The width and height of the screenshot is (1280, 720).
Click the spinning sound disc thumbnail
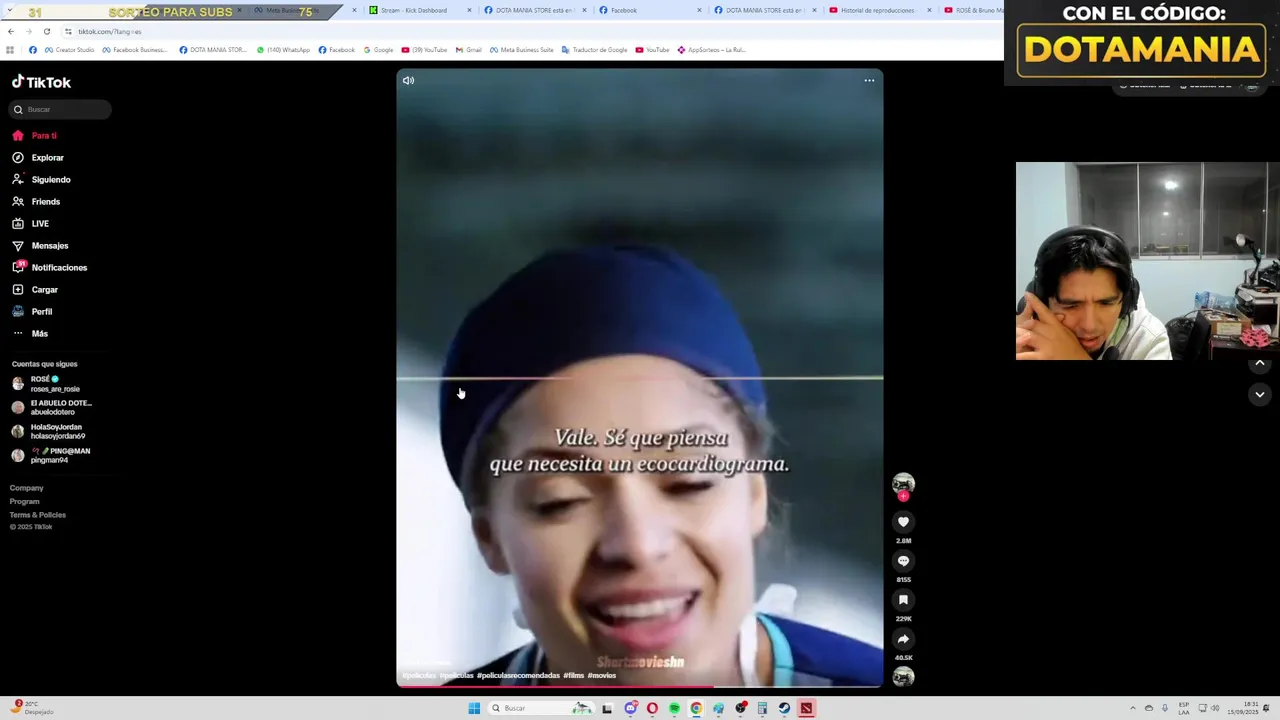903,677
